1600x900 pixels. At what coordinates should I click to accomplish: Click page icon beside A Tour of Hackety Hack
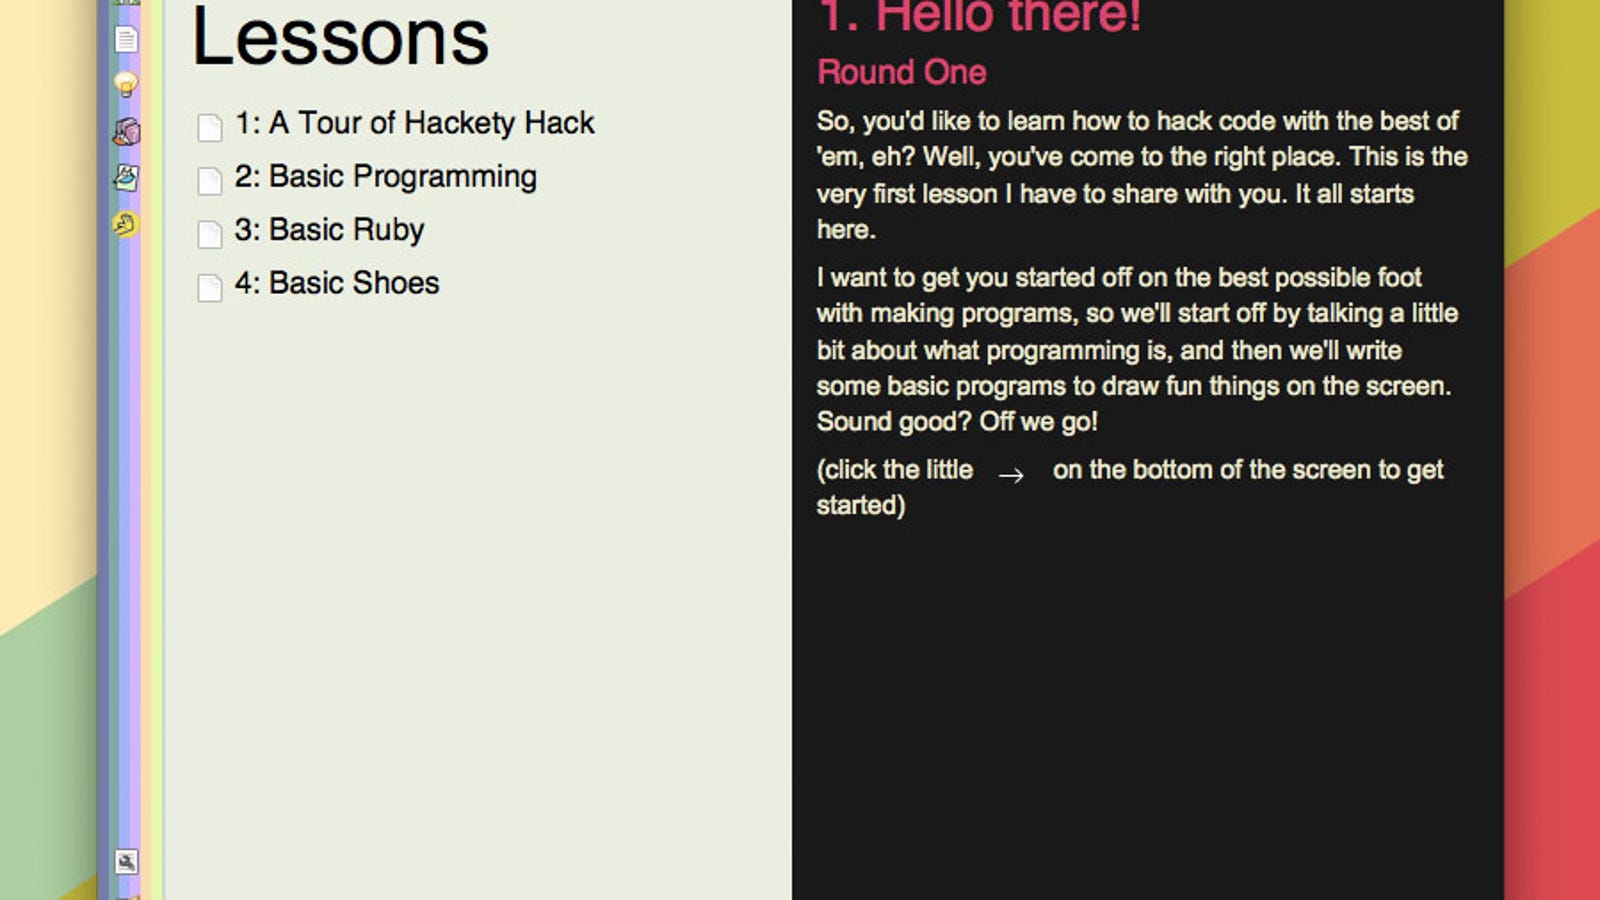tap(210, 127)
